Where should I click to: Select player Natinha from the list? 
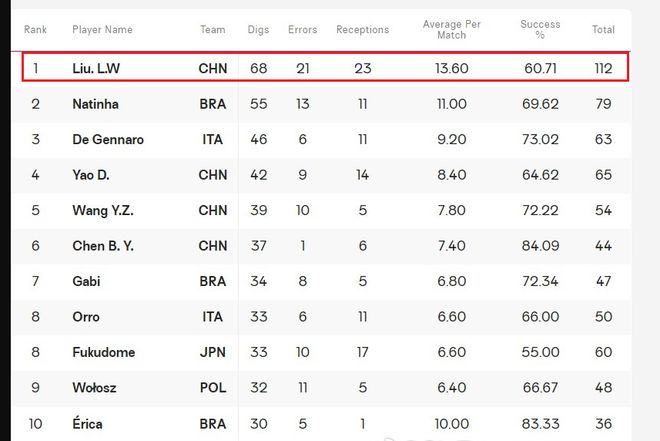(95, 104)
